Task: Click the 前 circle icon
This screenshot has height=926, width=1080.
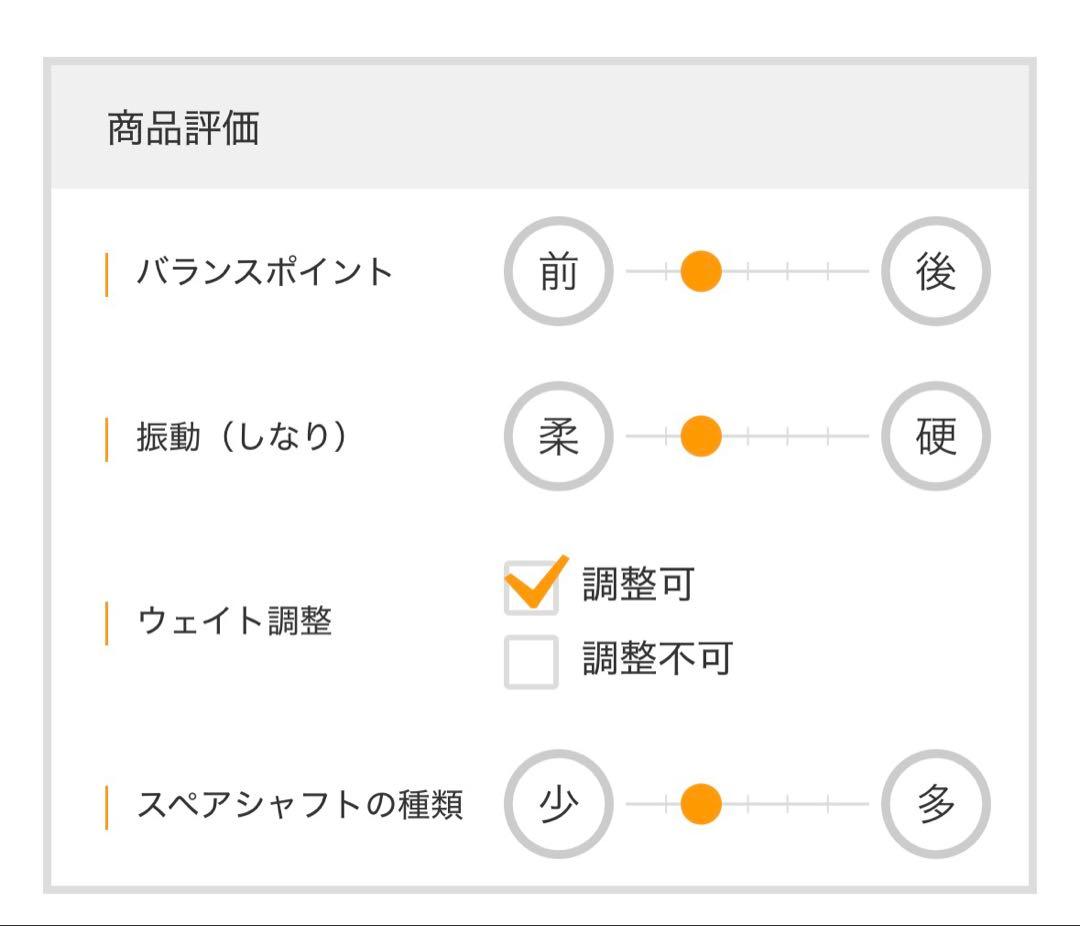Action: (561, 270)
